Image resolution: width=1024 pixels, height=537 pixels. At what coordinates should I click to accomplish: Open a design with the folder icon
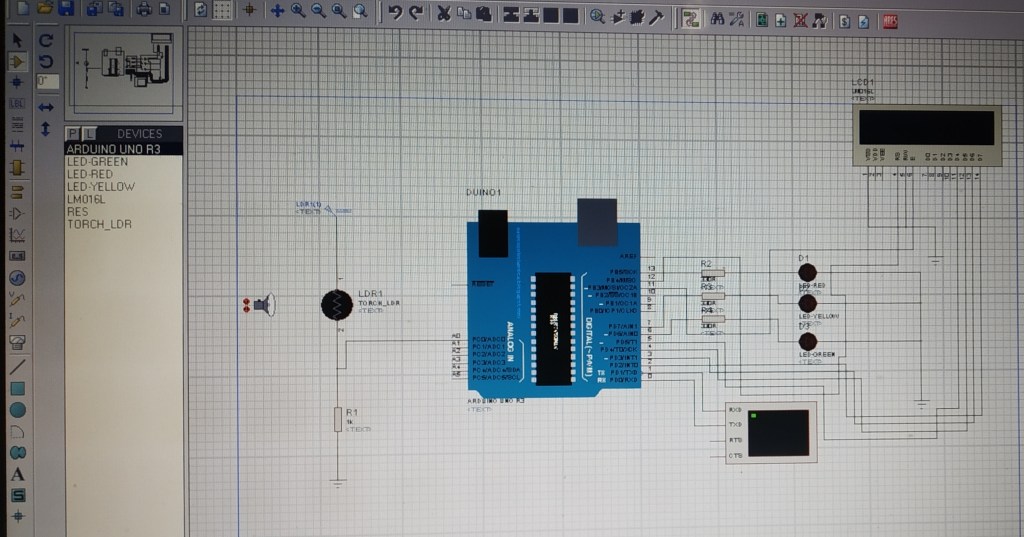pyautogui.click(x=45, y=10)
